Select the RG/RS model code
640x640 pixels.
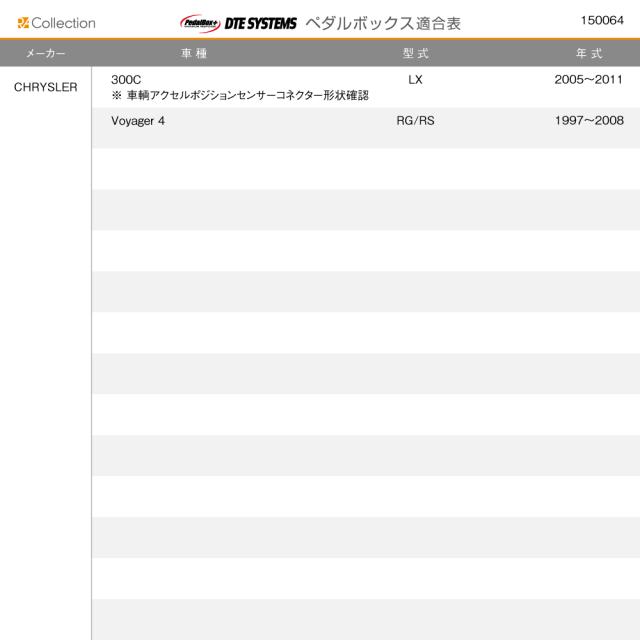[415, 121]
